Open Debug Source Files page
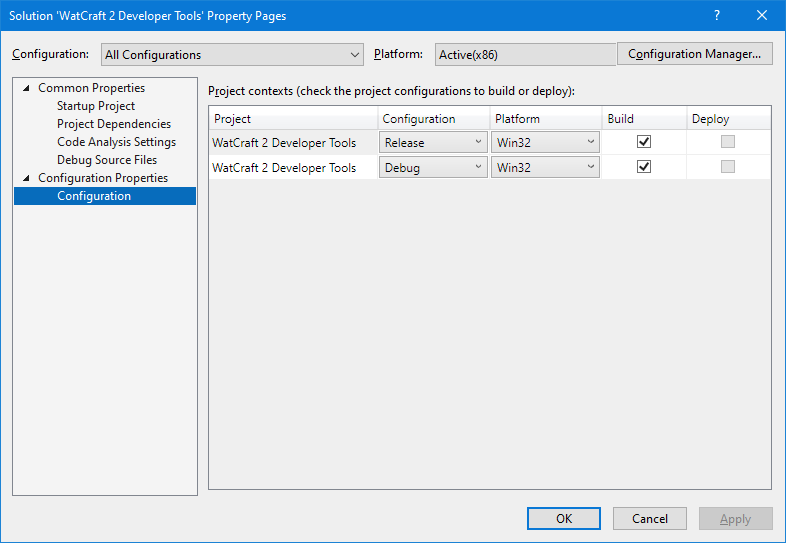This screenshot has height=543, width=786. coord(107,160)
